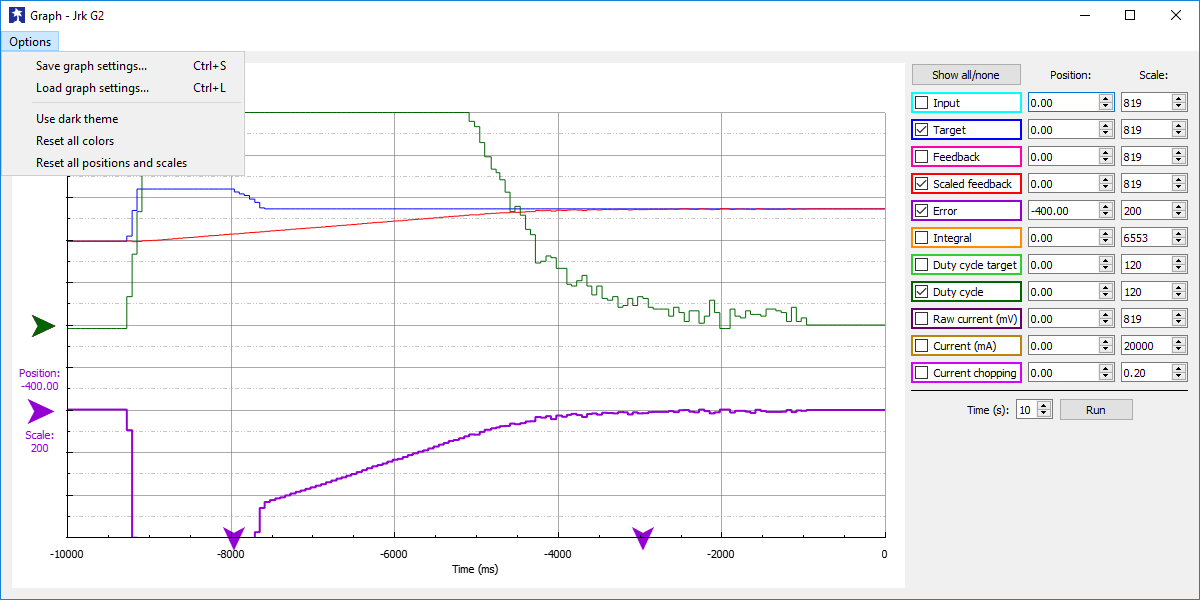
Task: Choose Save graph settings...
Action: tap(91, 66)
